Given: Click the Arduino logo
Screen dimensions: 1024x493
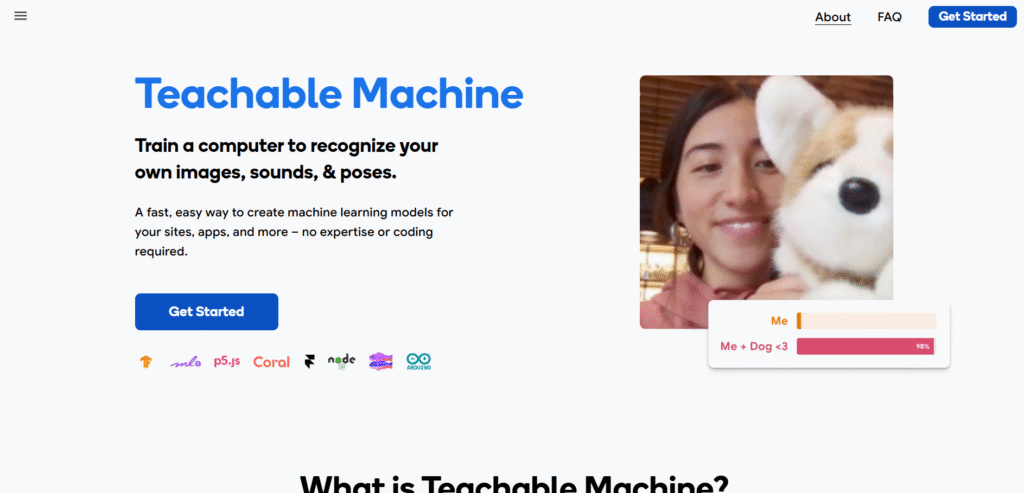Looking at the screenshot, I should [419, 361].
